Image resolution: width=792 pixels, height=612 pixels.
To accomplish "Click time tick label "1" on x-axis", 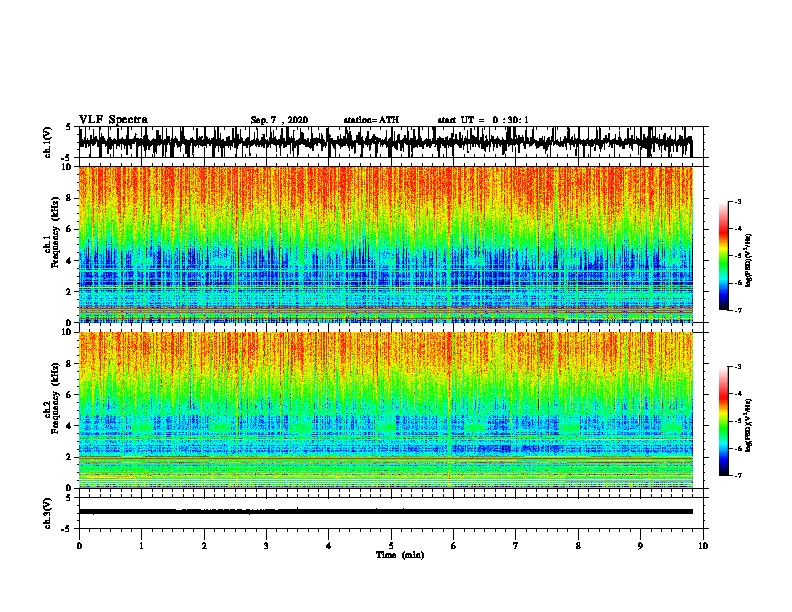I will coord(141,546).
